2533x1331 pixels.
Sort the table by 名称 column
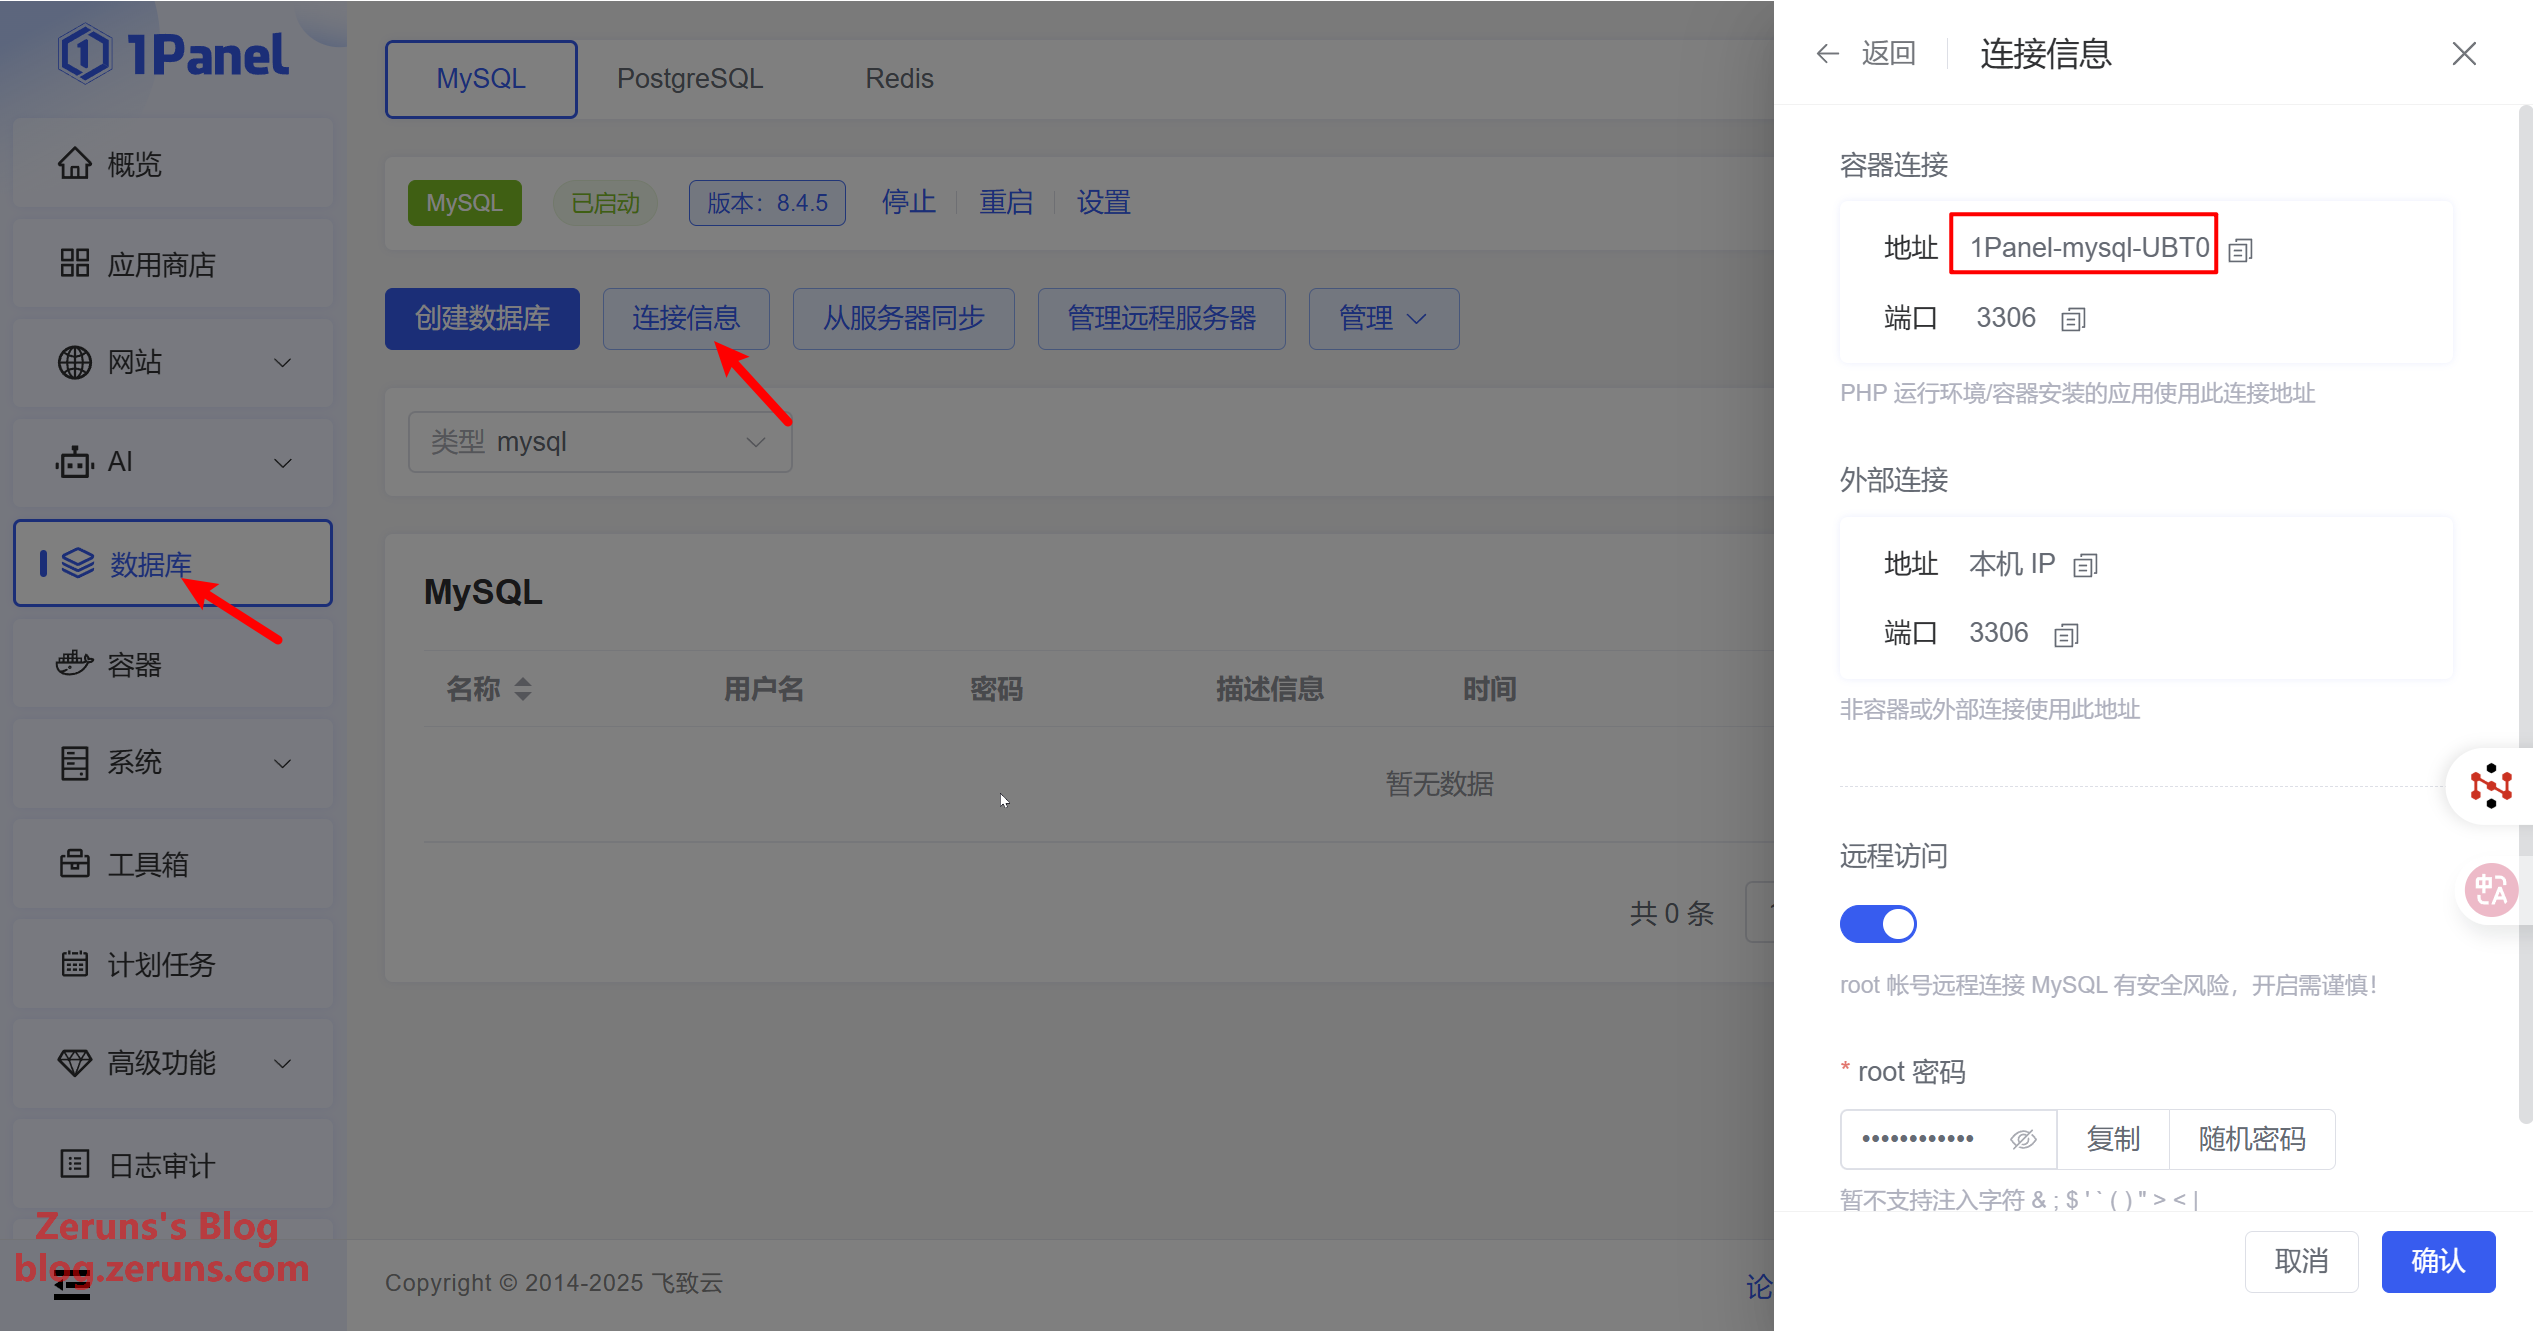point(522,689)
